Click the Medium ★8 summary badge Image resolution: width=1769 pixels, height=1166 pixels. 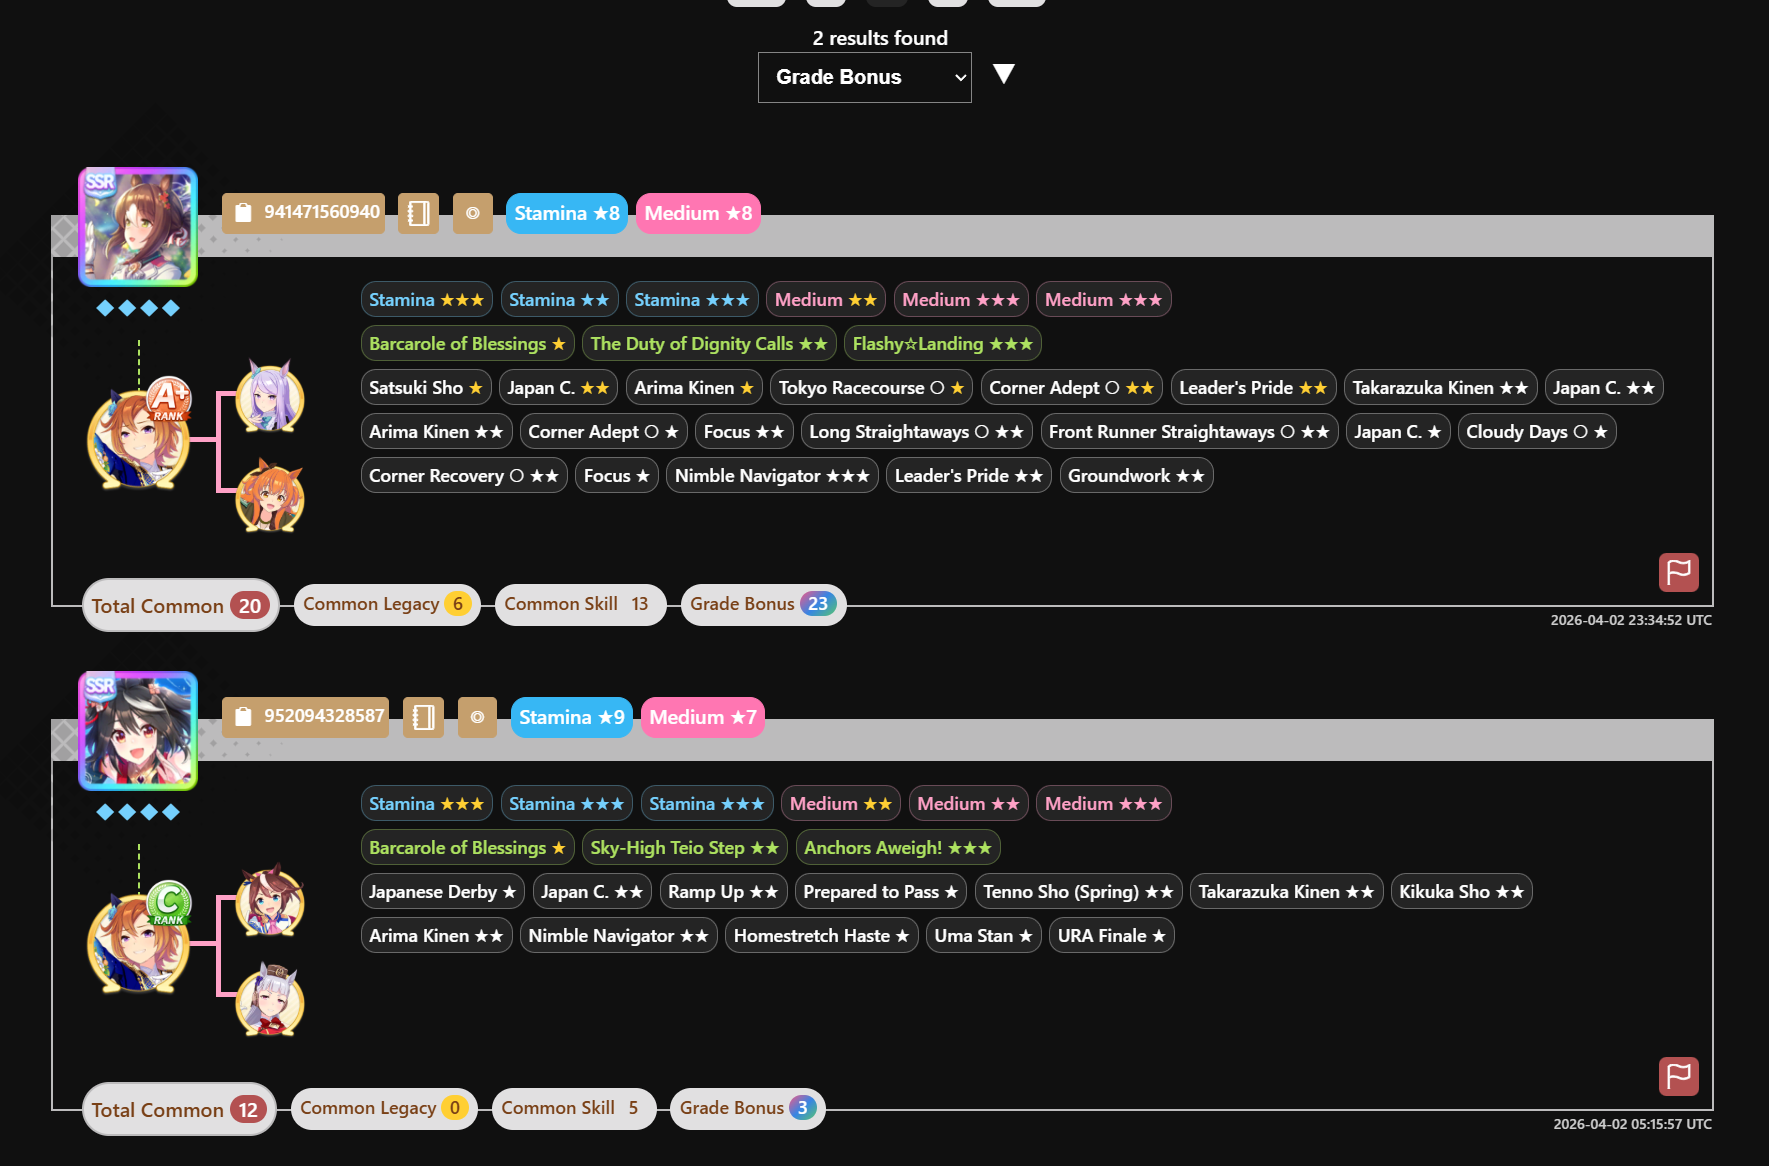pyautogui.click(x=698, y=213)
